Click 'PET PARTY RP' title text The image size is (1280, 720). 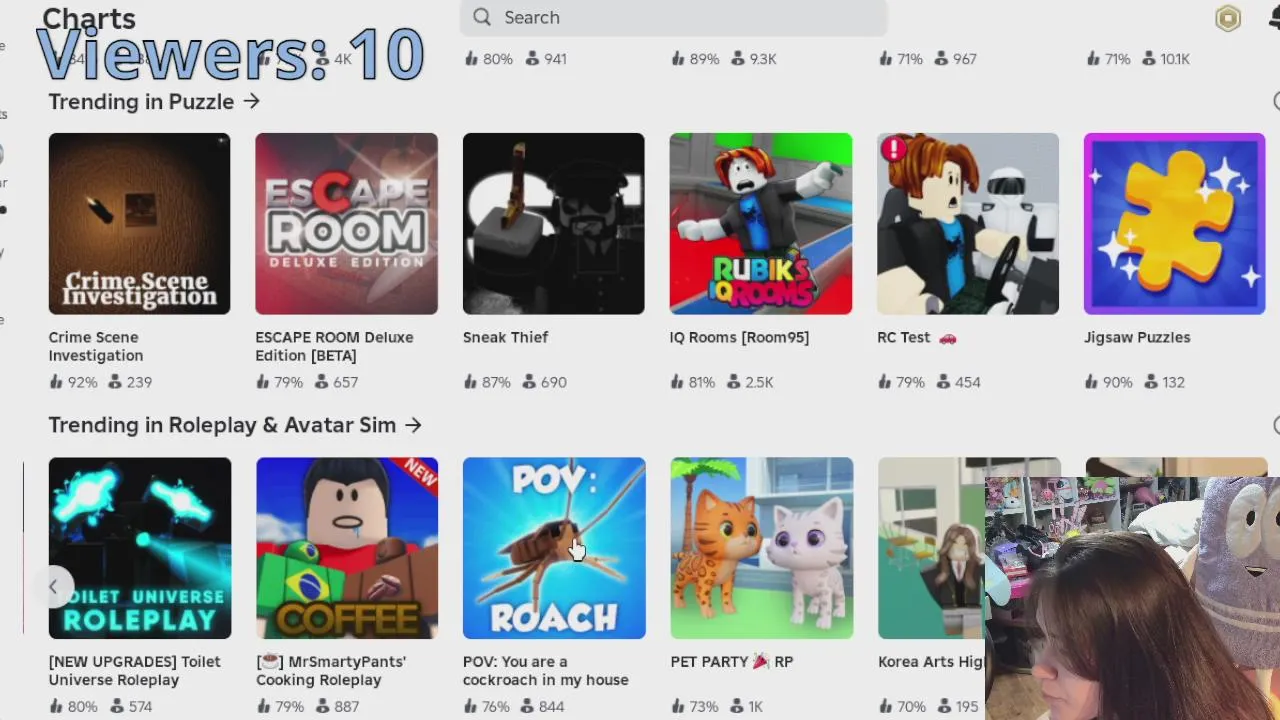pyautogui.click(x=732, y=661)
